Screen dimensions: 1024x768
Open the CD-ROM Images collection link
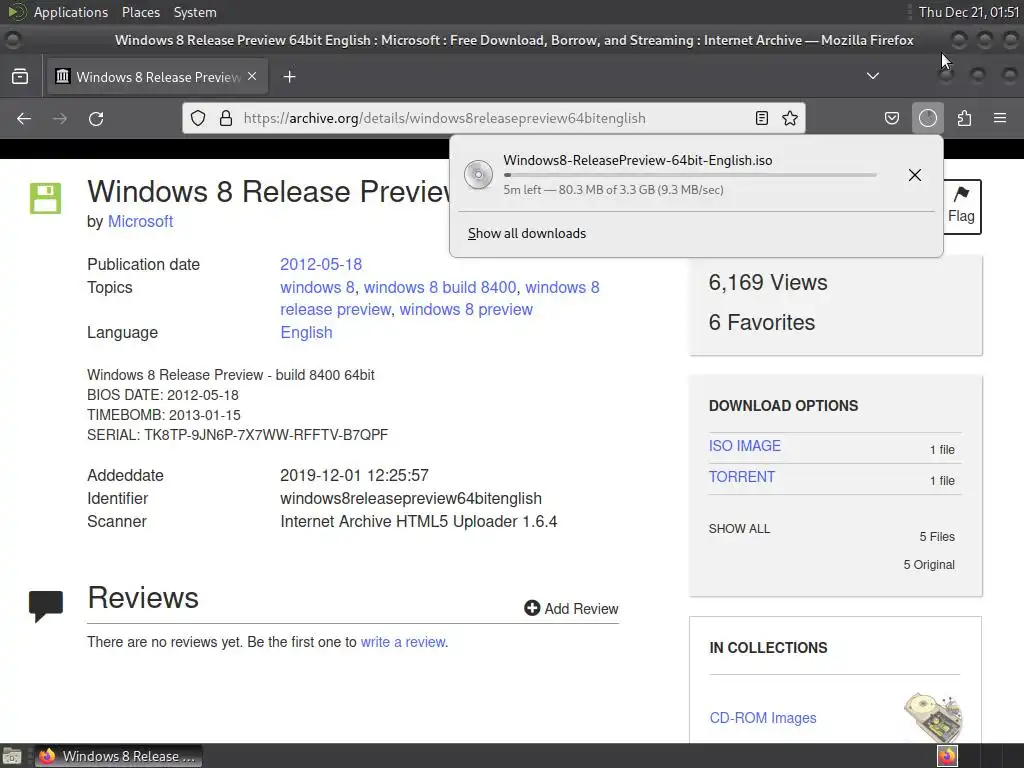[763, 718]
